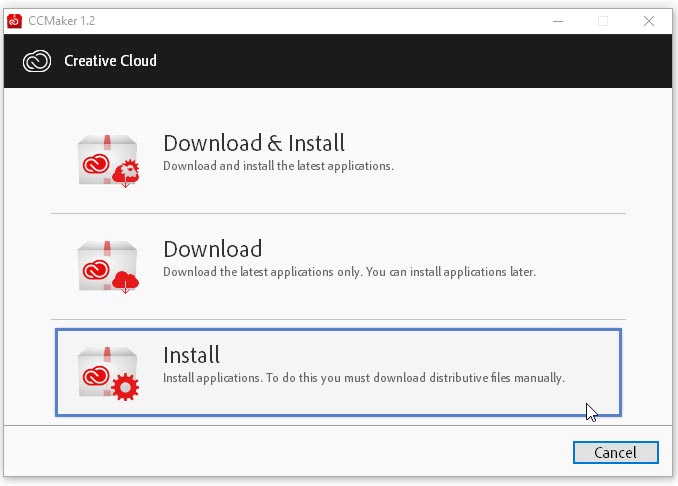Click the Install package gear icon
Image resolution: width=678 pixels, height=486 pixels.
[x=109, y=373]
